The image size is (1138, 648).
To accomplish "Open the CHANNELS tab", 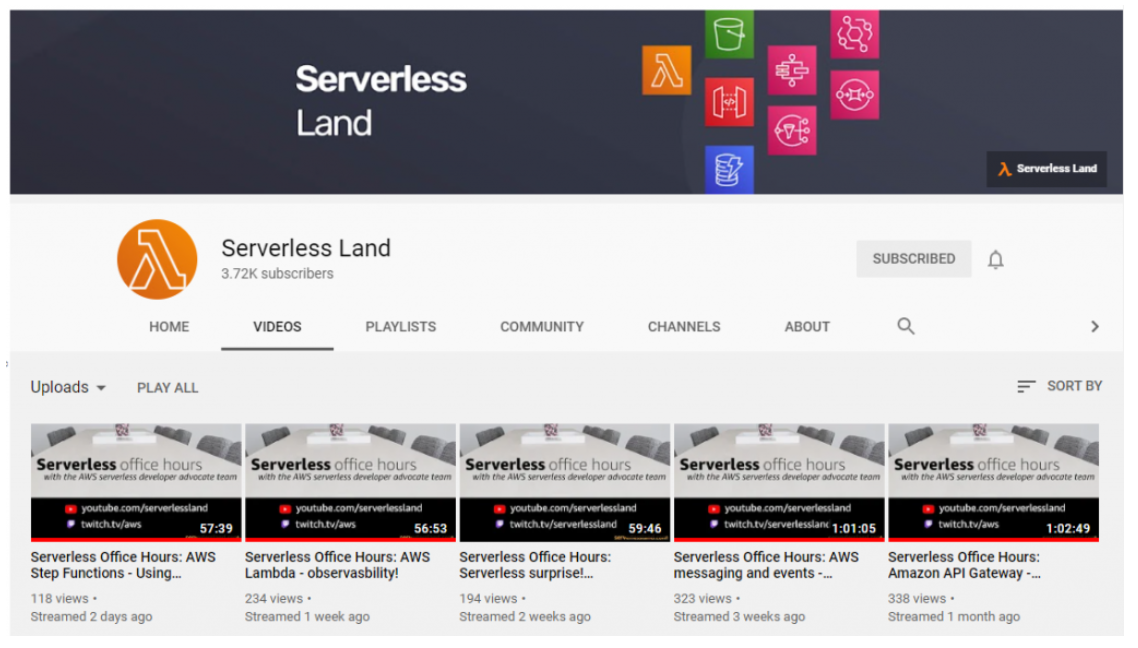I will coord(684,327).
